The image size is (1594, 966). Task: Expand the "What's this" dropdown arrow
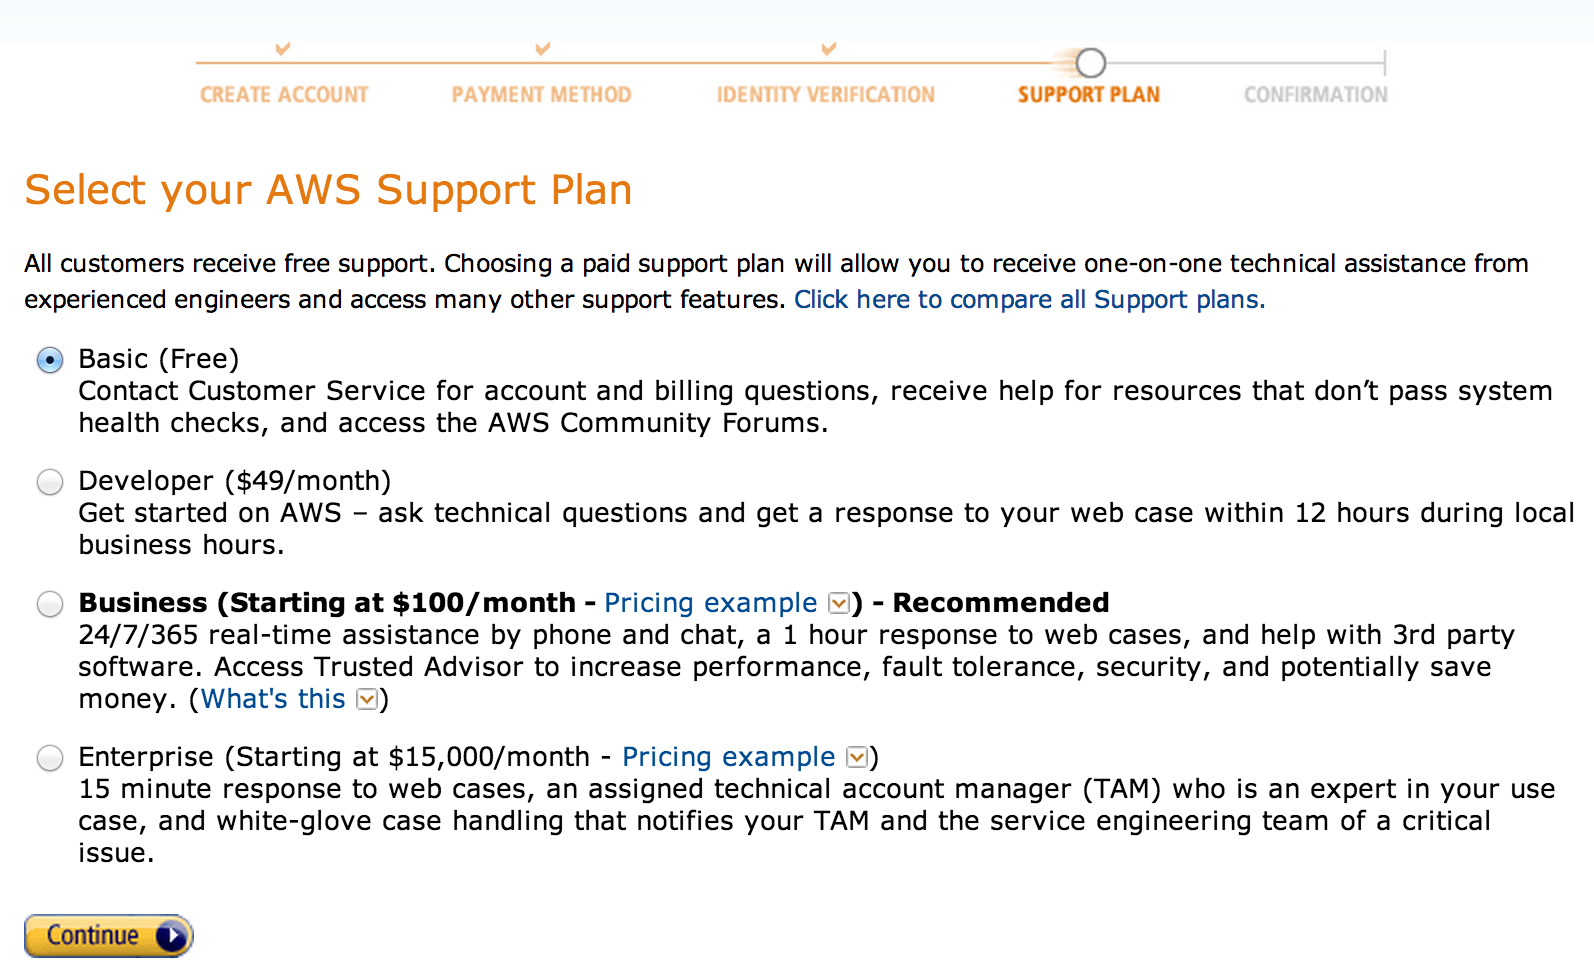(x=367, y=700)
